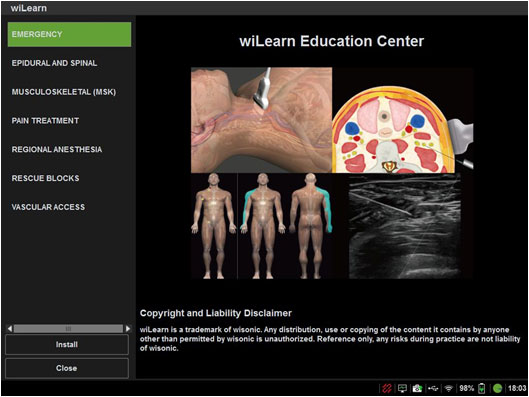Click the left scroll arrow of sidebar scrollbar
The height and width of the screenshot is (397, 529).
pos(10,328)
